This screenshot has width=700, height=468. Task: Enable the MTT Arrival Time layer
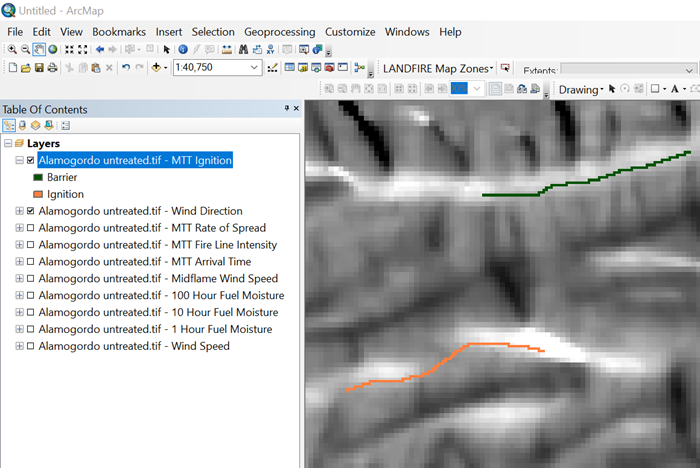[30, 262]
